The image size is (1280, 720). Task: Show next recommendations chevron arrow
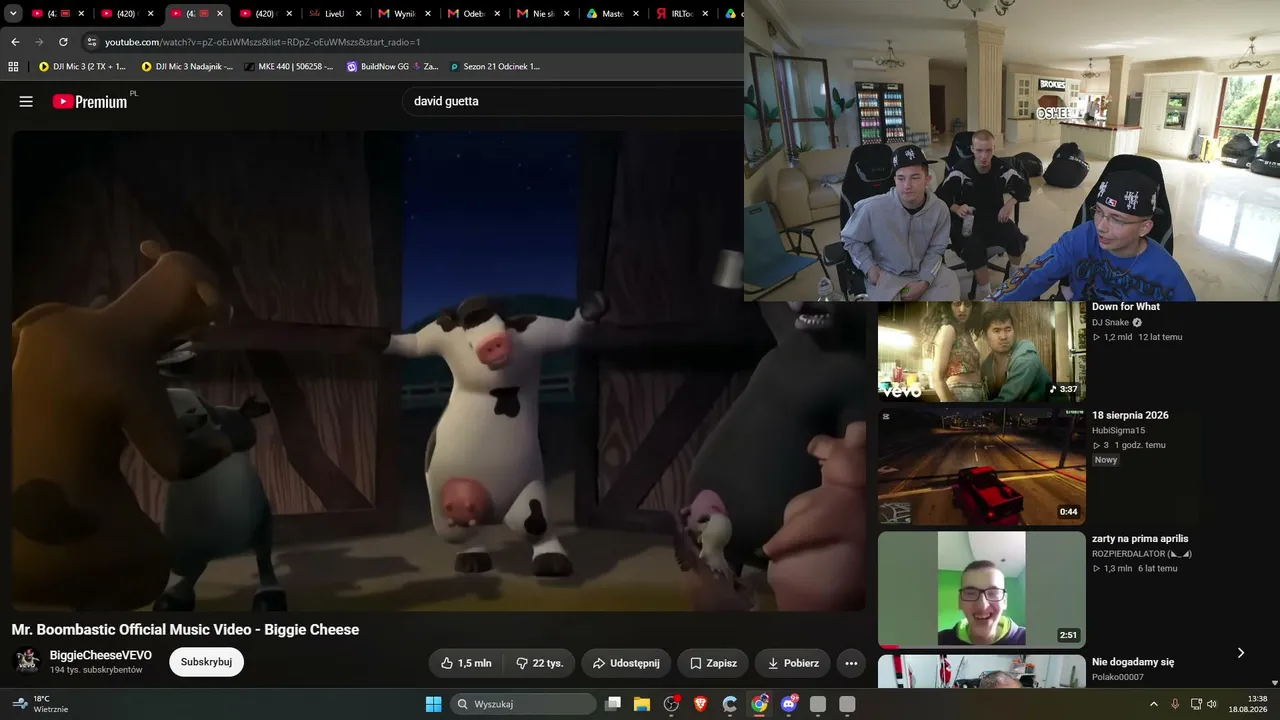coord(1241,653)
